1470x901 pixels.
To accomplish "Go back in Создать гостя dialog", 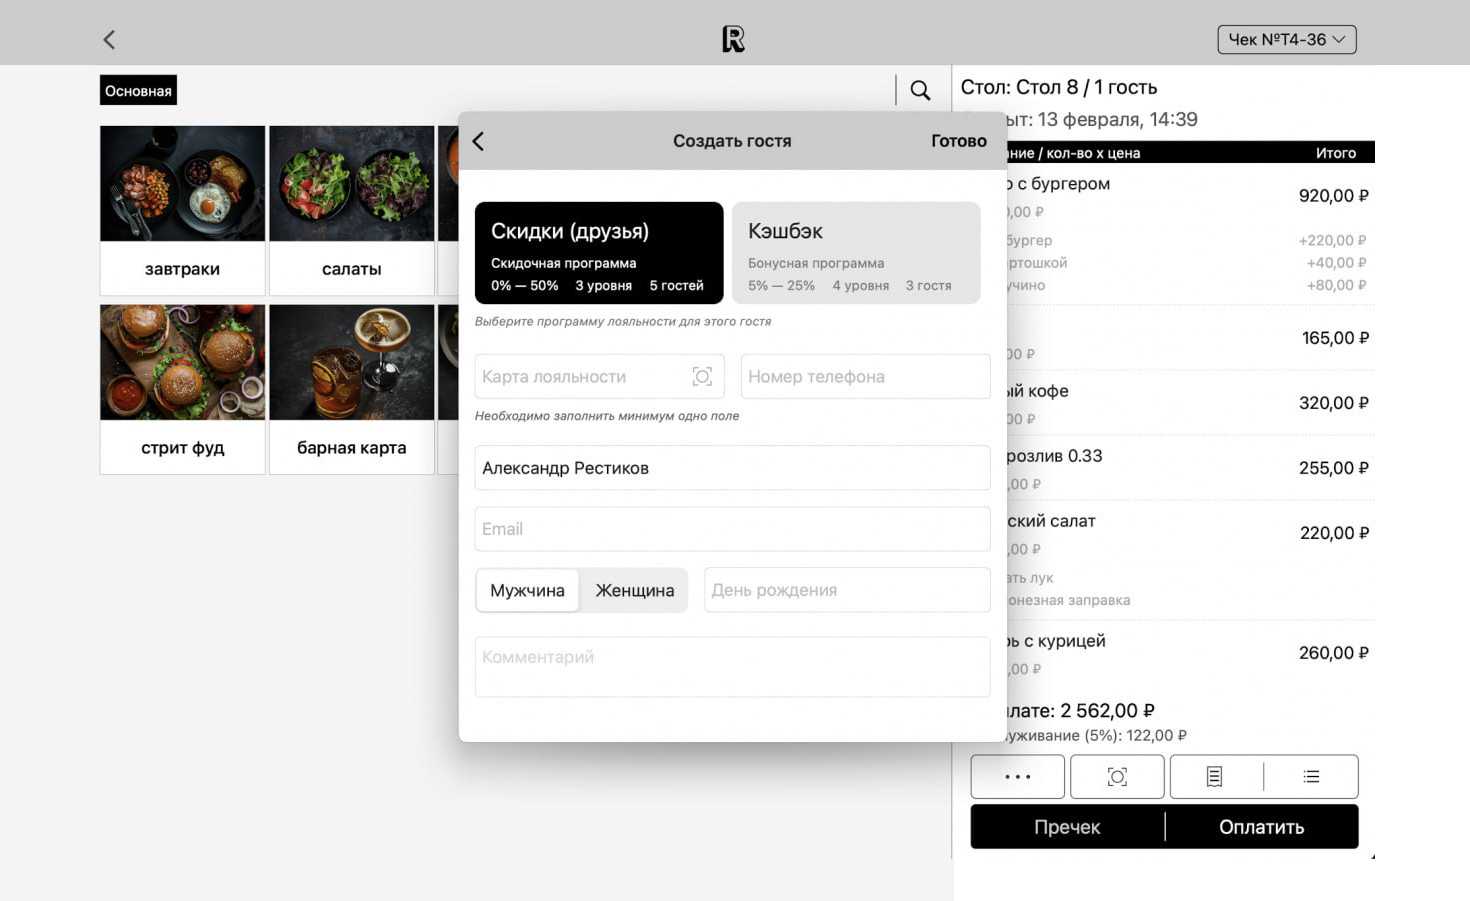I will (x=478, y=141).
